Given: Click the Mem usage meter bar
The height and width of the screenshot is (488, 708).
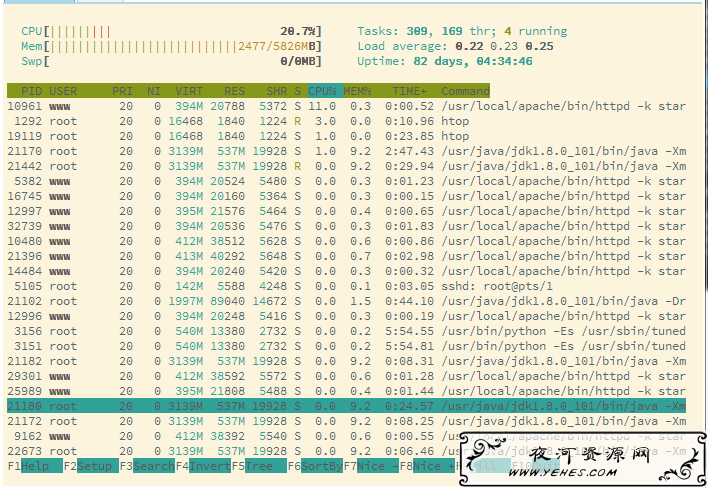Looking at the screenshot, I should (x=172, y=46).
